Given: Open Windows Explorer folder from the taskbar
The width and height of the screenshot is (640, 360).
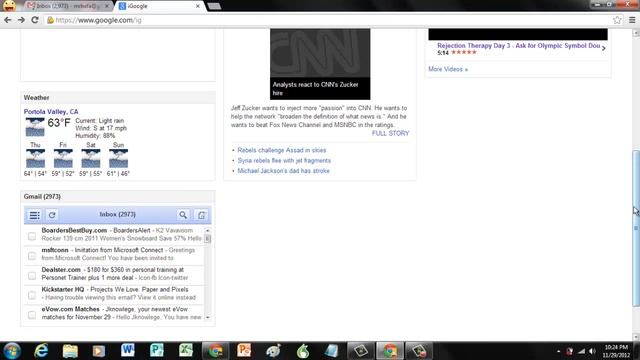Looking at the screenshot, I should (70, 351).
